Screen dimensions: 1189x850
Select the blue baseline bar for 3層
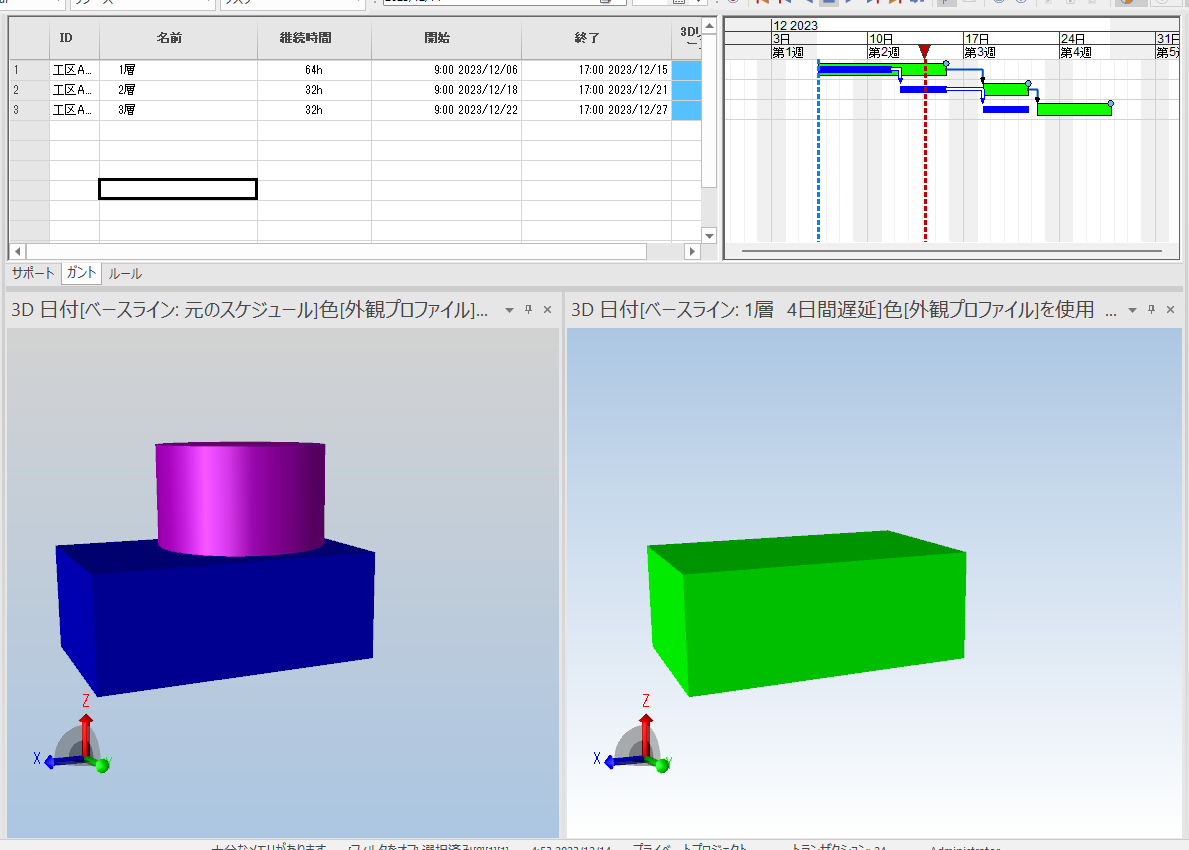pyautogui.click(x=1005, y=110)
